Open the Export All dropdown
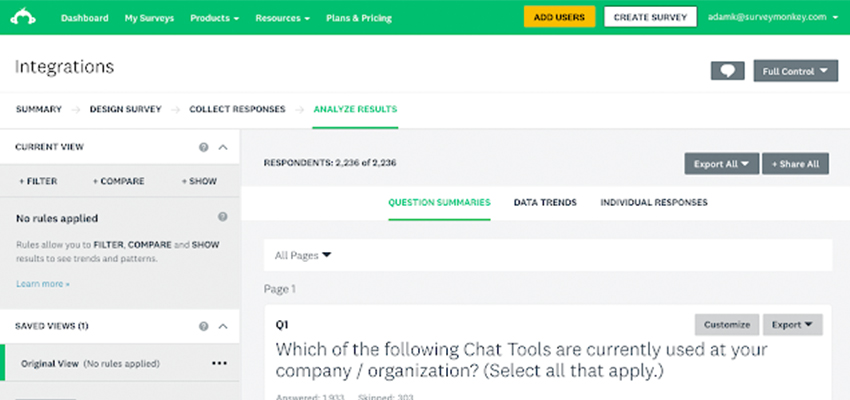Image resolution: width=850 pixels, height=400 pixels. click(x=722, y=164)
